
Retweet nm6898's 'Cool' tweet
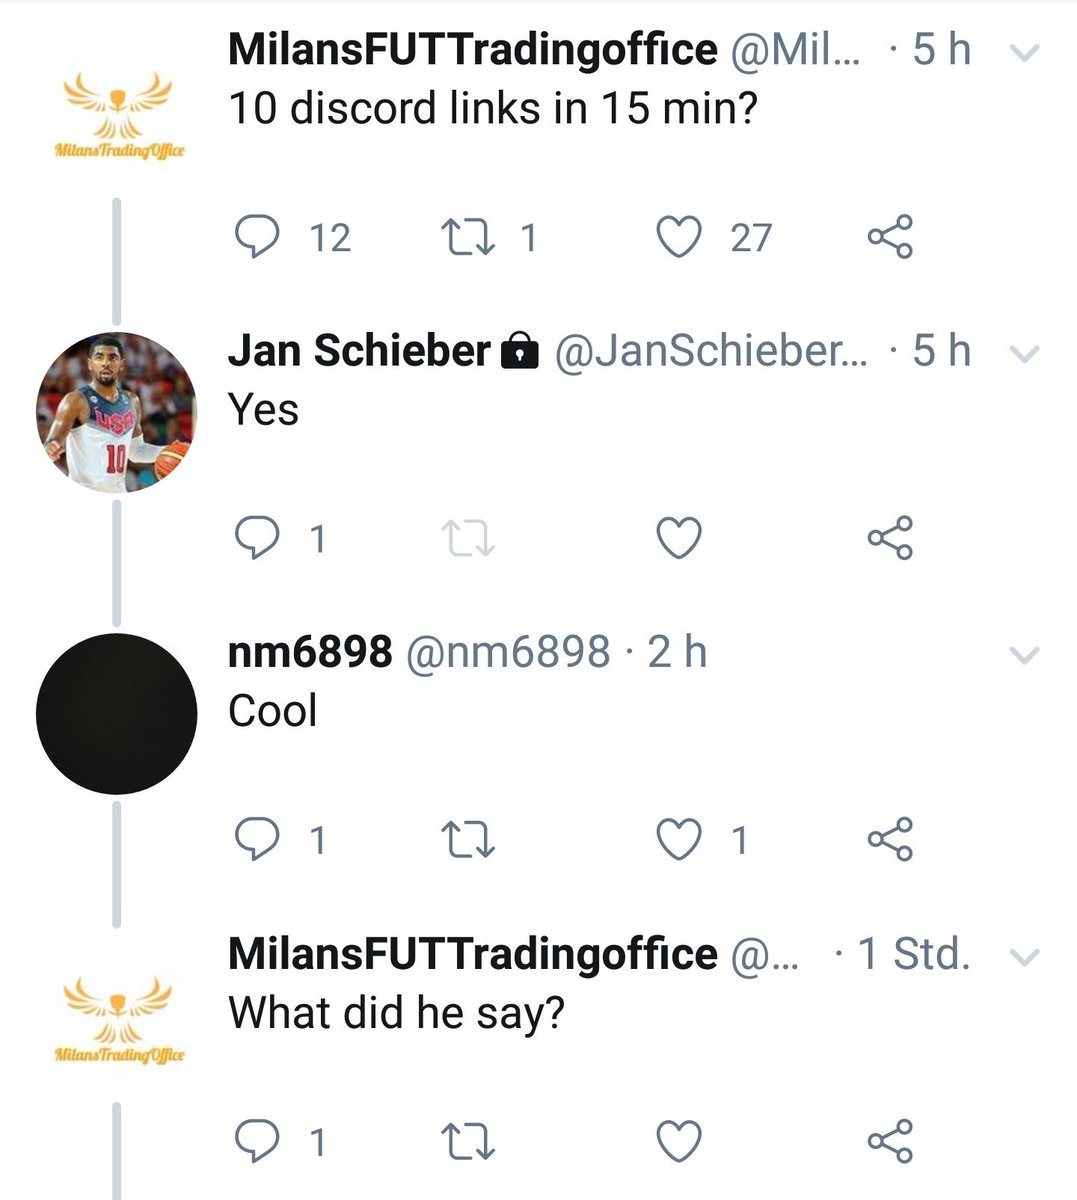click(x=468, y=840)
